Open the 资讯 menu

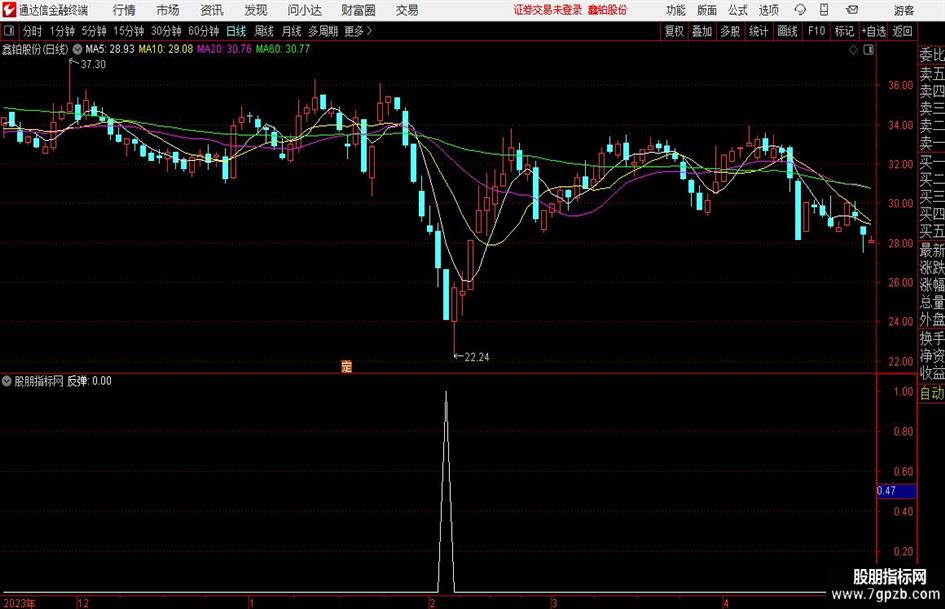pyautogui.click(x=212, y=10)
